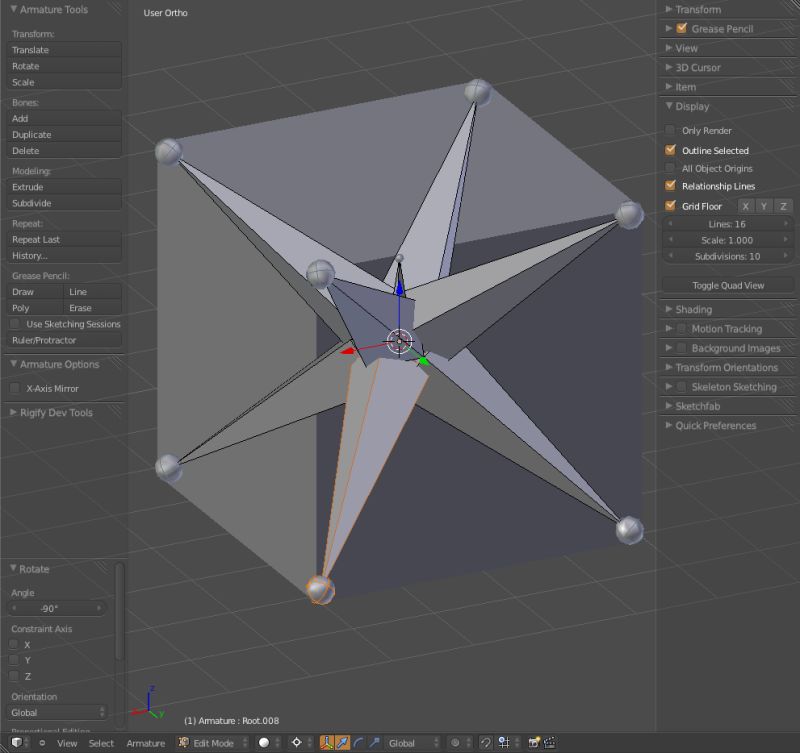Open the Select menu
800x753 pixels.
pos(100,743)
